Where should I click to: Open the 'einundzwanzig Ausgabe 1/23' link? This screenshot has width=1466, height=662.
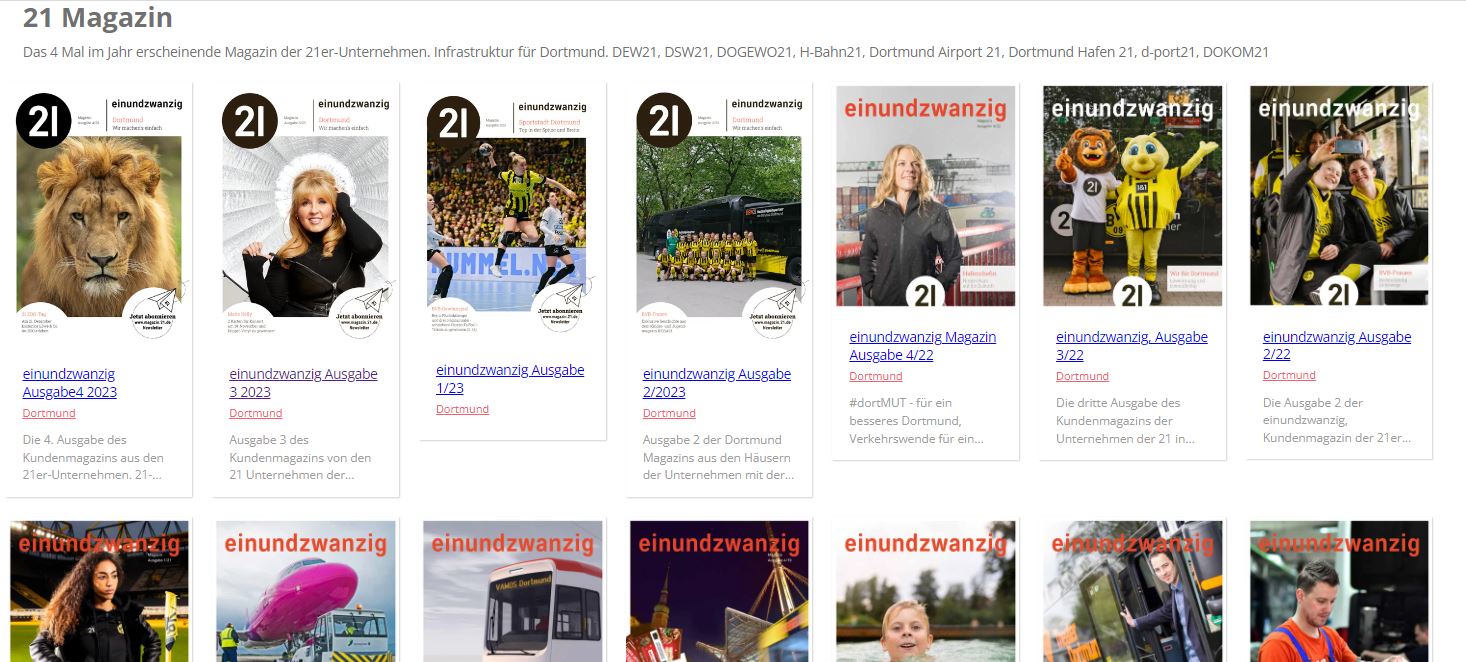tap(510, 379)
